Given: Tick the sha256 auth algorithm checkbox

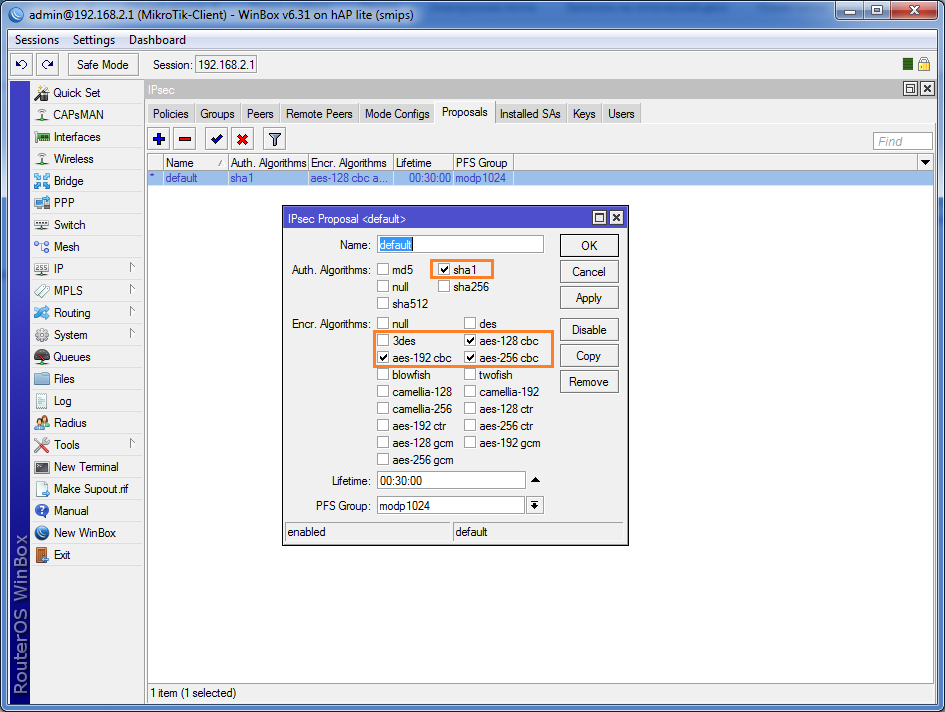Looking at the screenshot, I should (x=444, y=286).
